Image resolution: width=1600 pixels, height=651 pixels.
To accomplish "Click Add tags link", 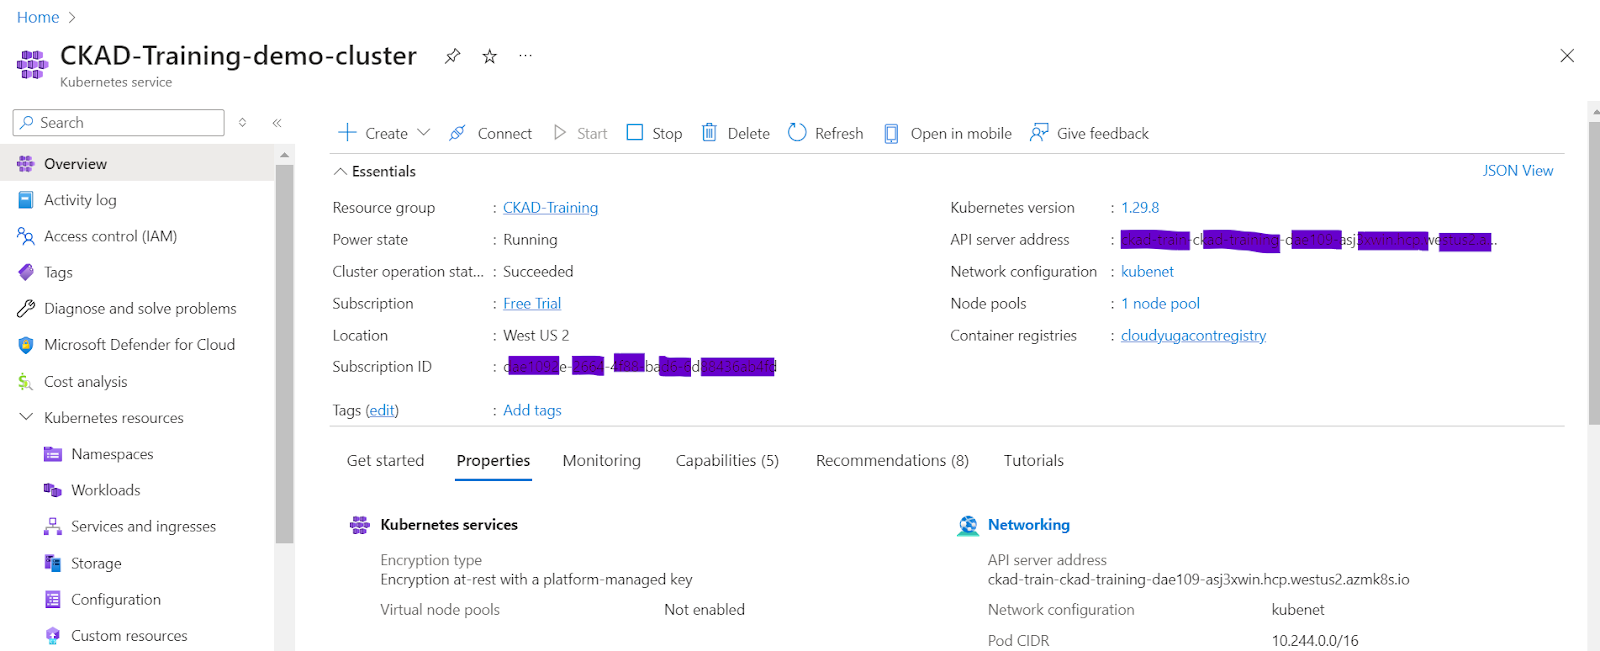I will coord(532,410).
